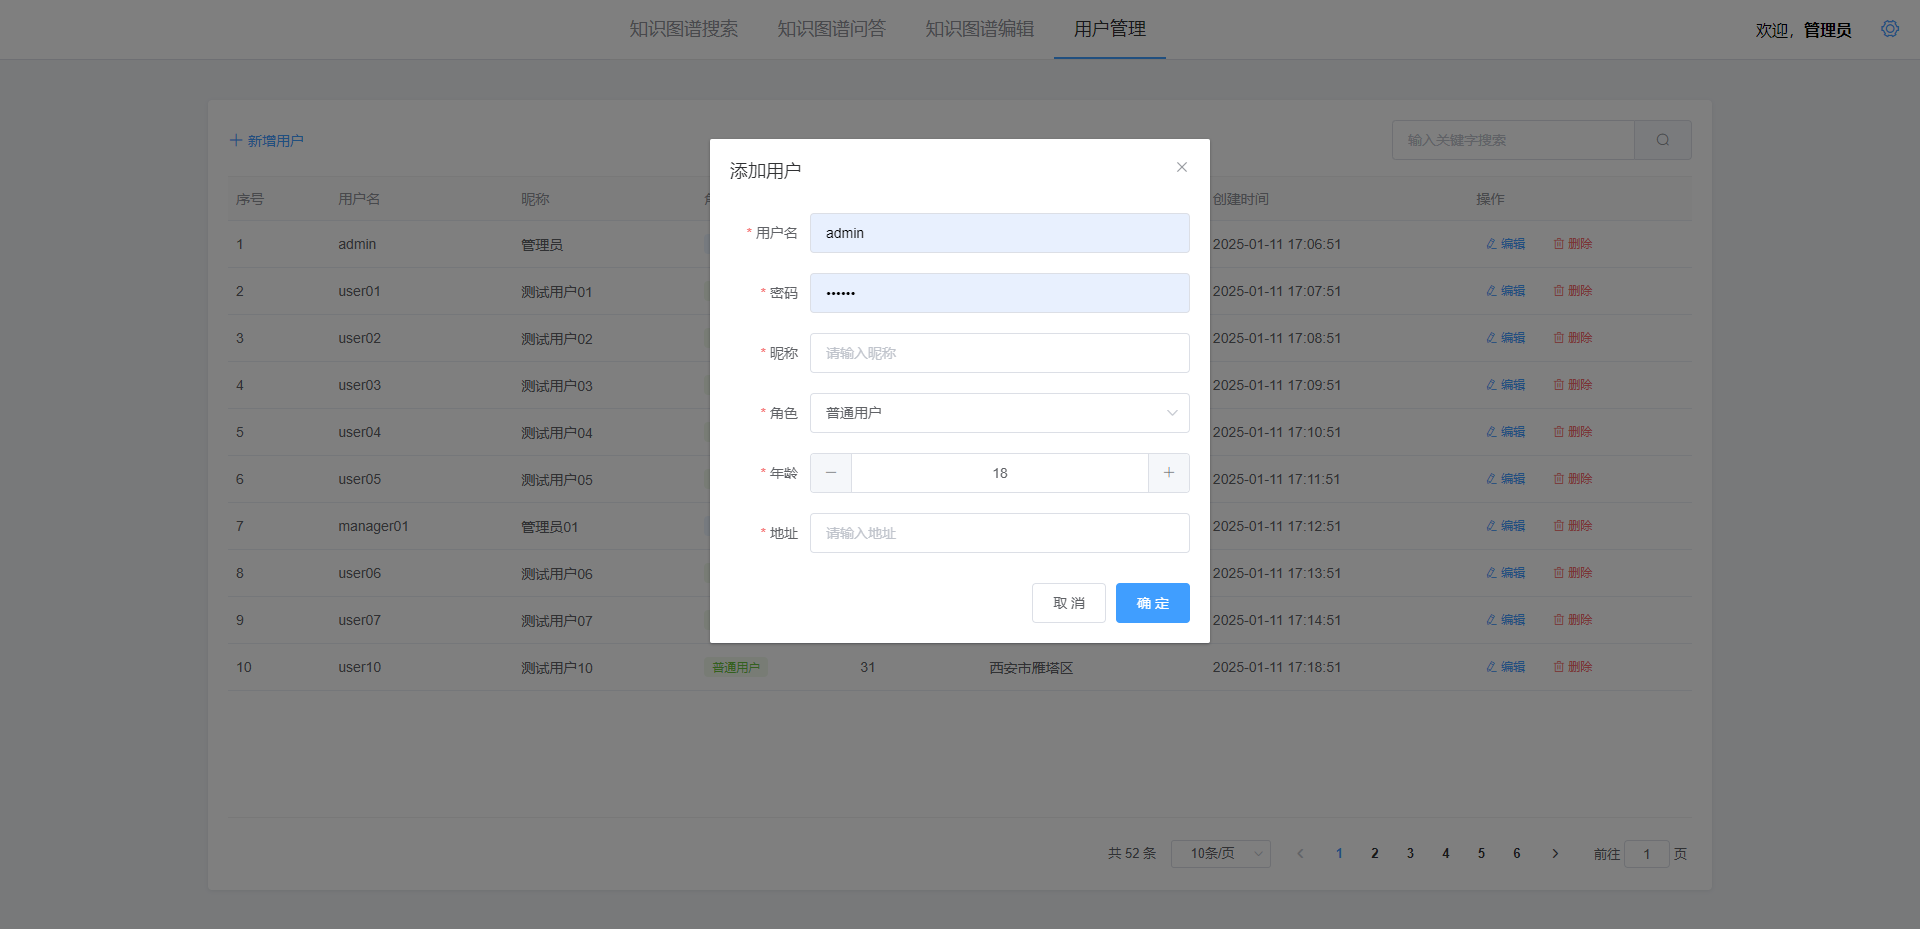The height and width of the screenshot is (929, 1920).
Task: Decrease age with the minus stepper
Action: (x=831, y=473)
